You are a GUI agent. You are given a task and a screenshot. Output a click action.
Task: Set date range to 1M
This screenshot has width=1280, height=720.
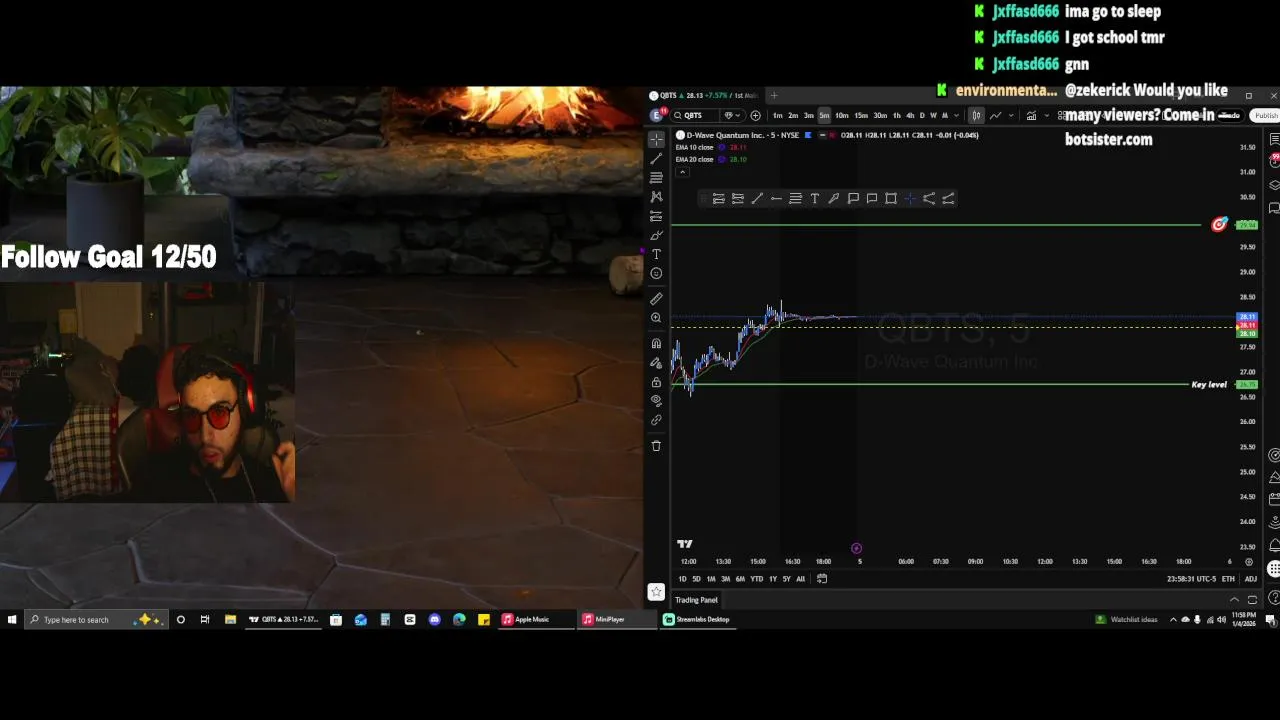click(x=711, y=579)
